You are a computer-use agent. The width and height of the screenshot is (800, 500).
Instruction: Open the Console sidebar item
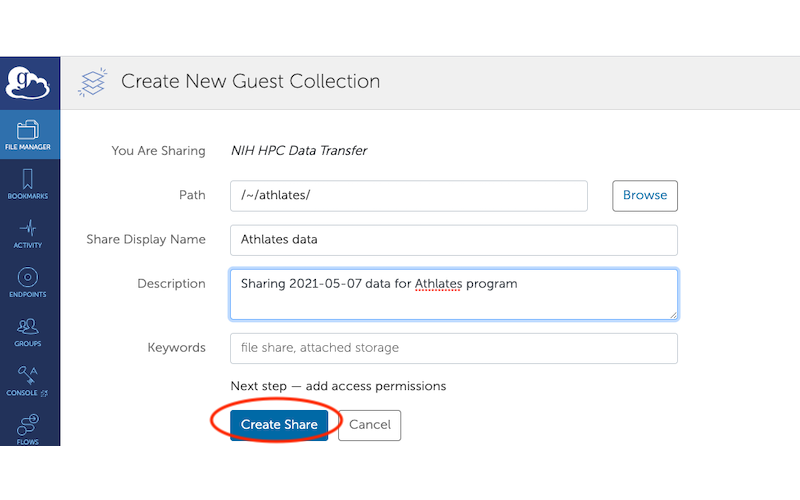(28, 380)
